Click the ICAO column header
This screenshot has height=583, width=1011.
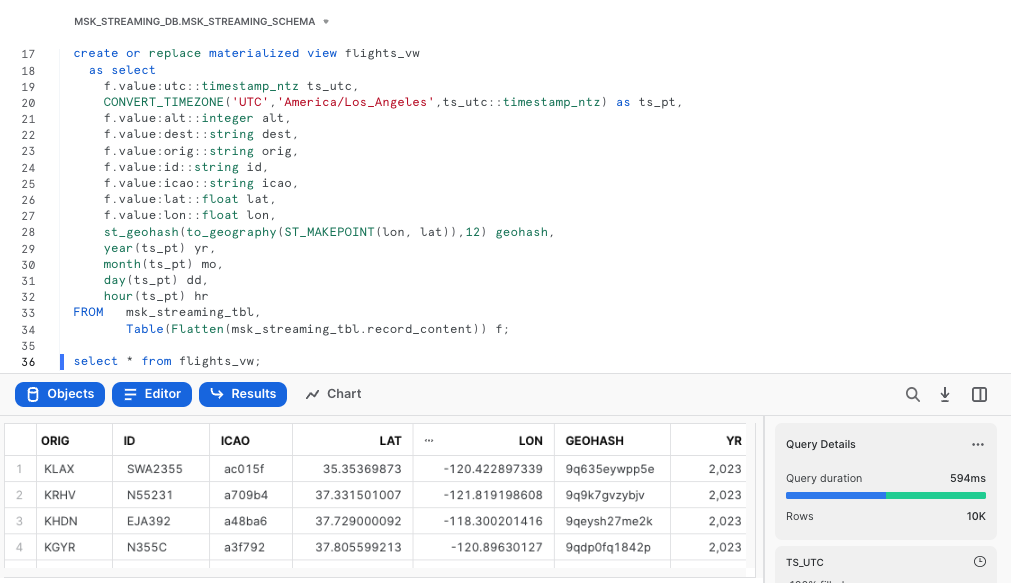tap(235, 440)
